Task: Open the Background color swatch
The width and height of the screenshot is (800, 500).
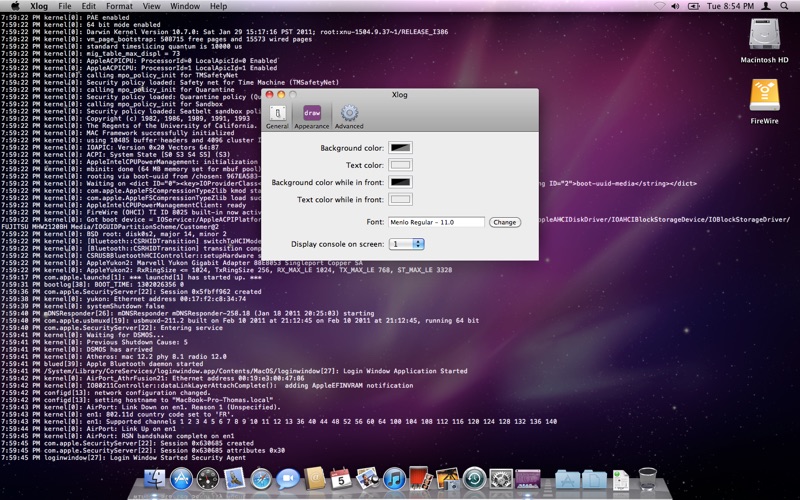Action: [401, 148]
